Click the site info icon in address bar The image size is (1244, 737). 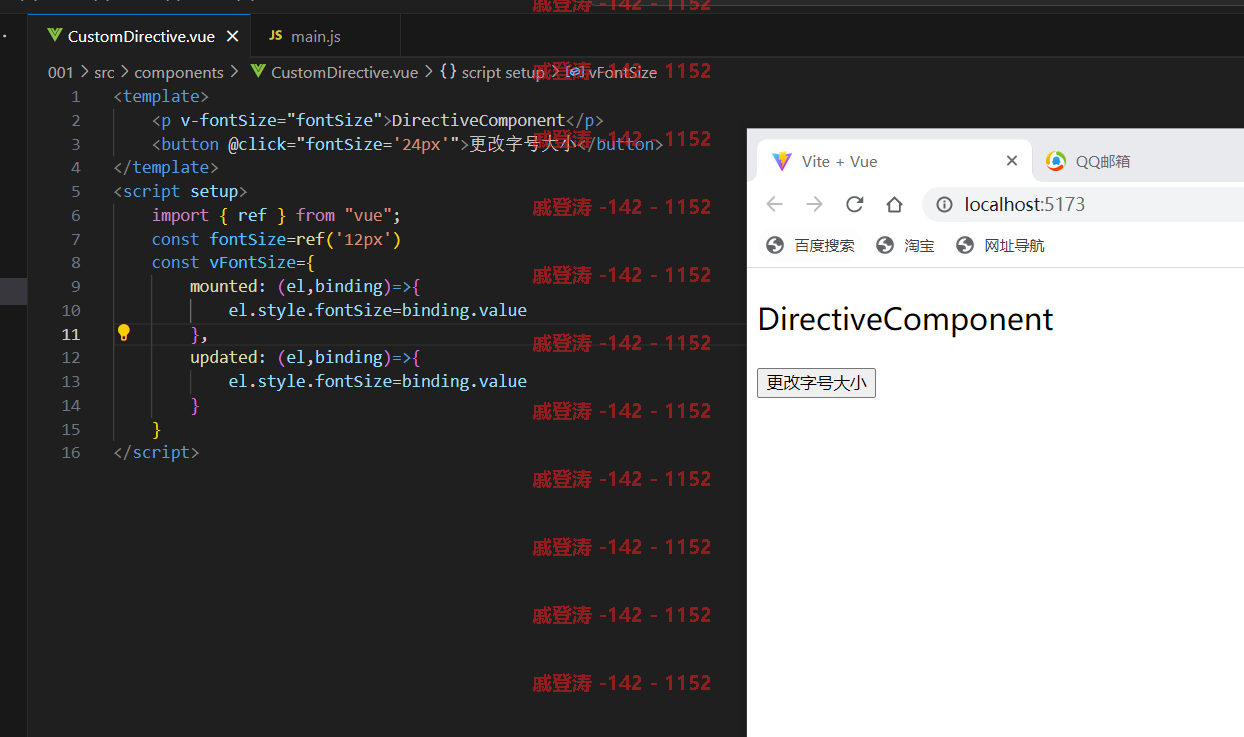click(x=944, y=205)
